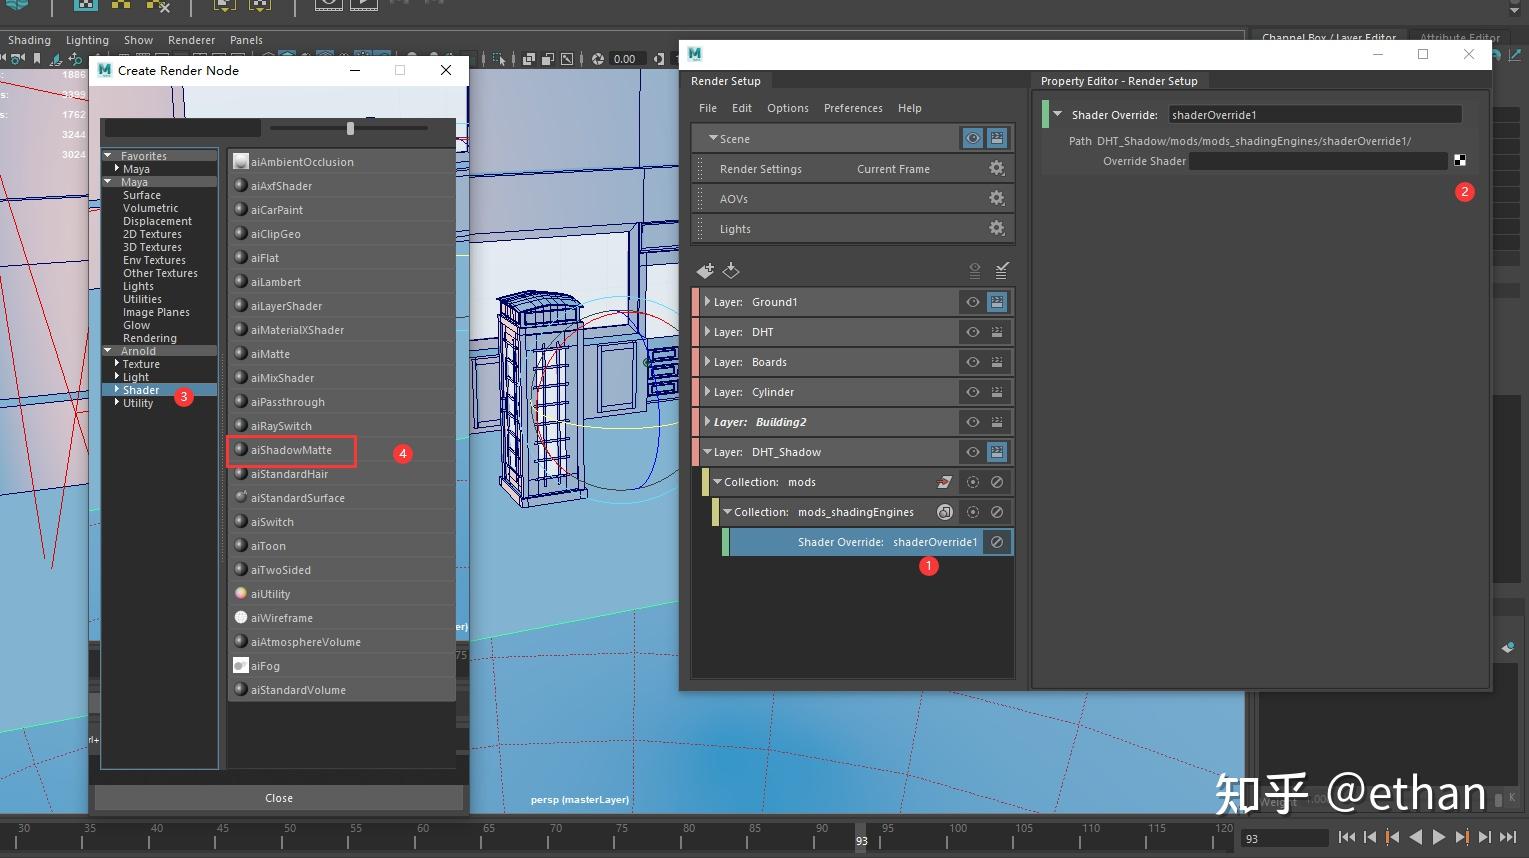1529x858 pixels.
Task: Play the timeline forward
Action: coord(1438,837)
